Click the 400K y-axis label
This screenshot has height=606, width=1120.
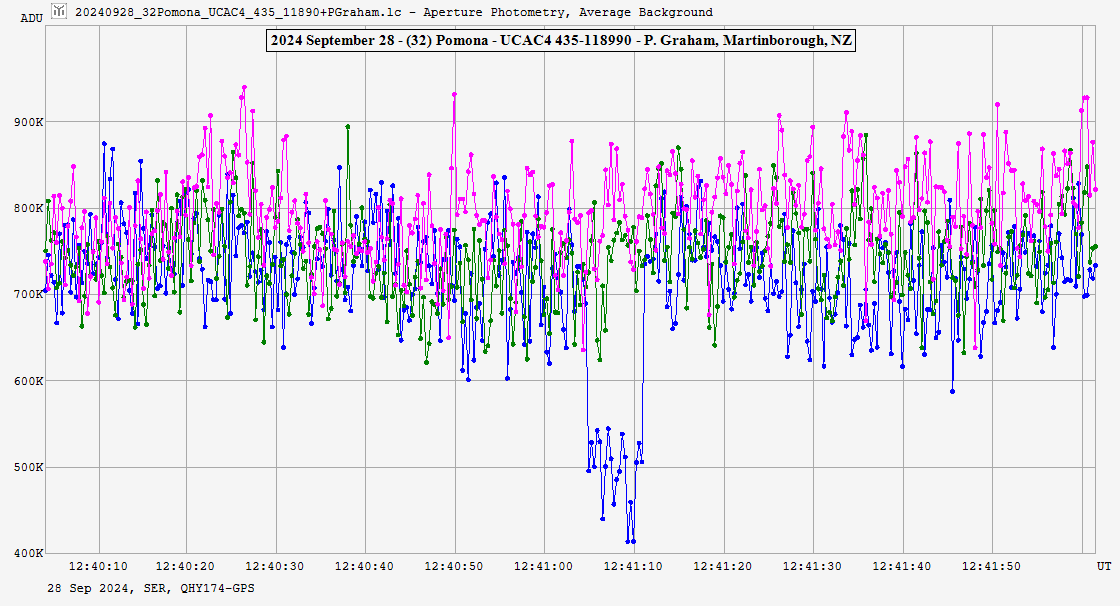click(29, 553)
